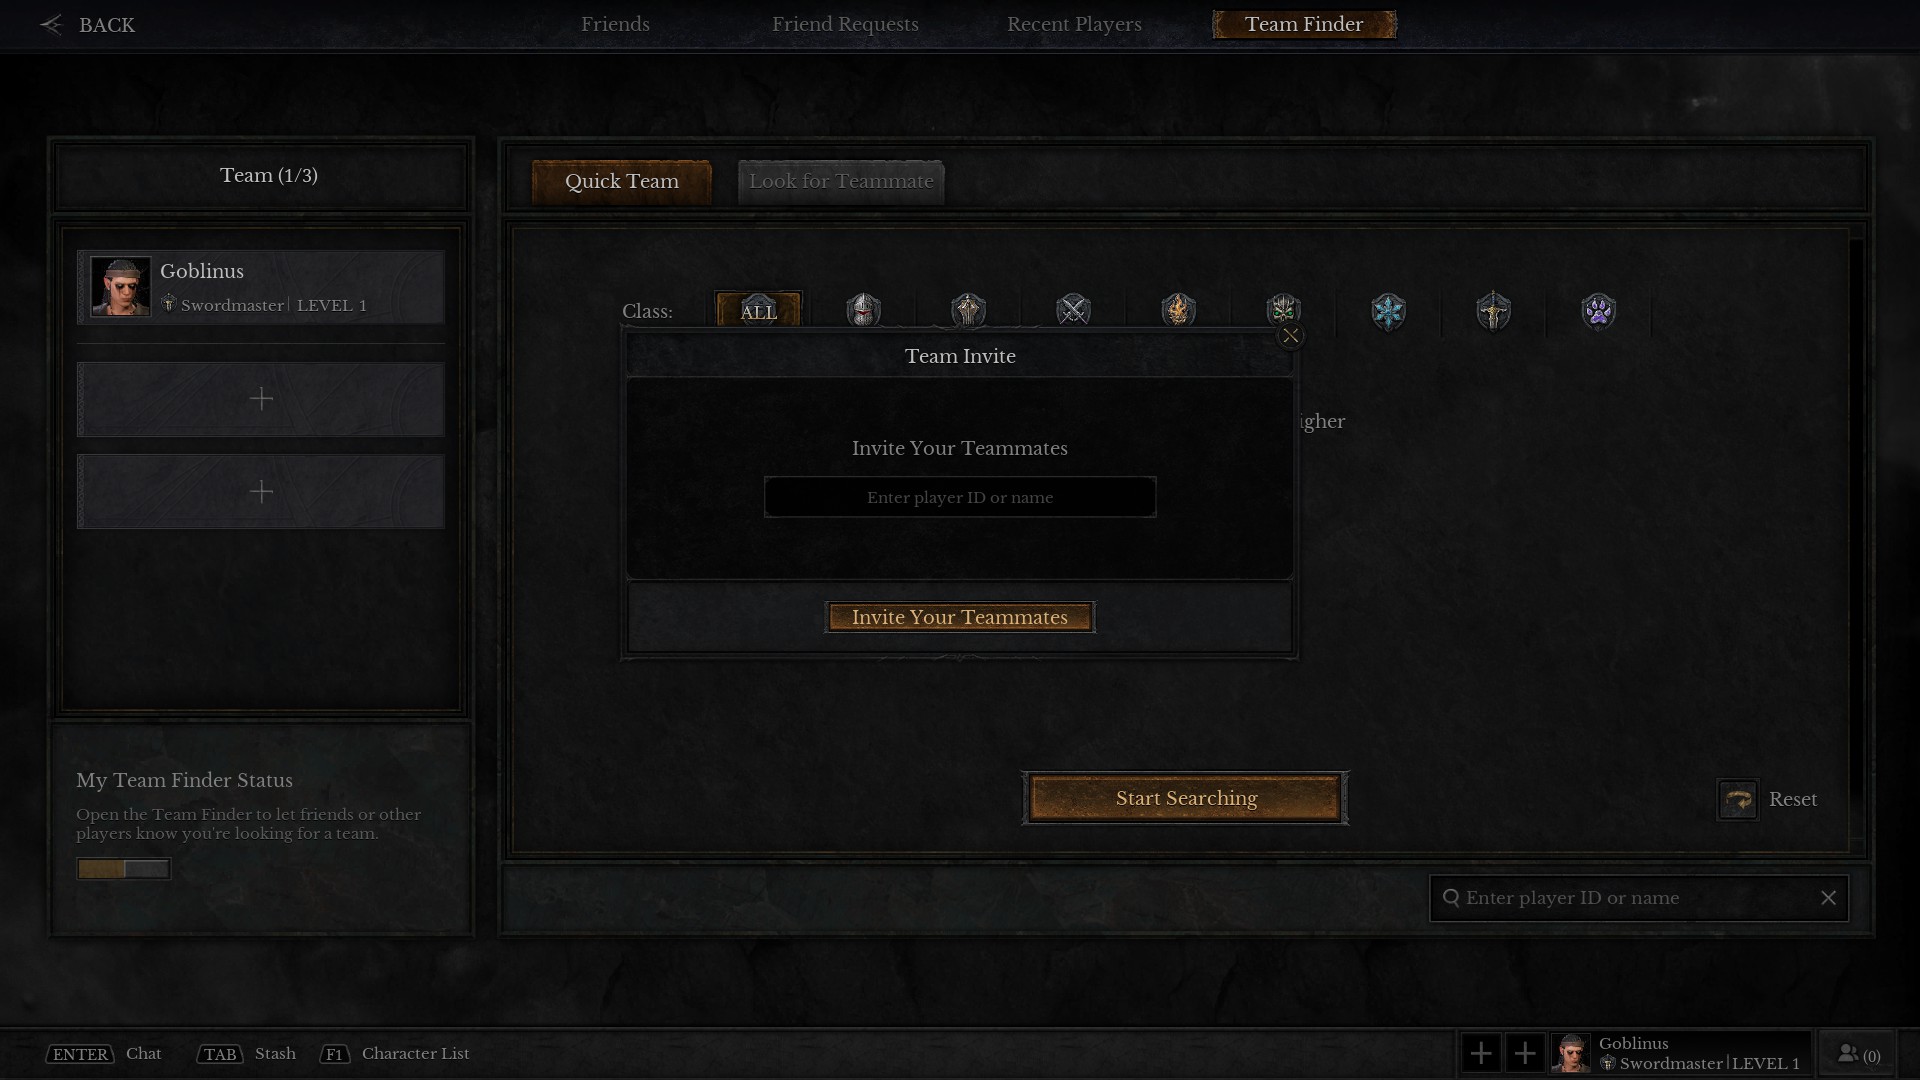Open Friends tab in navigation

(615, 24)
